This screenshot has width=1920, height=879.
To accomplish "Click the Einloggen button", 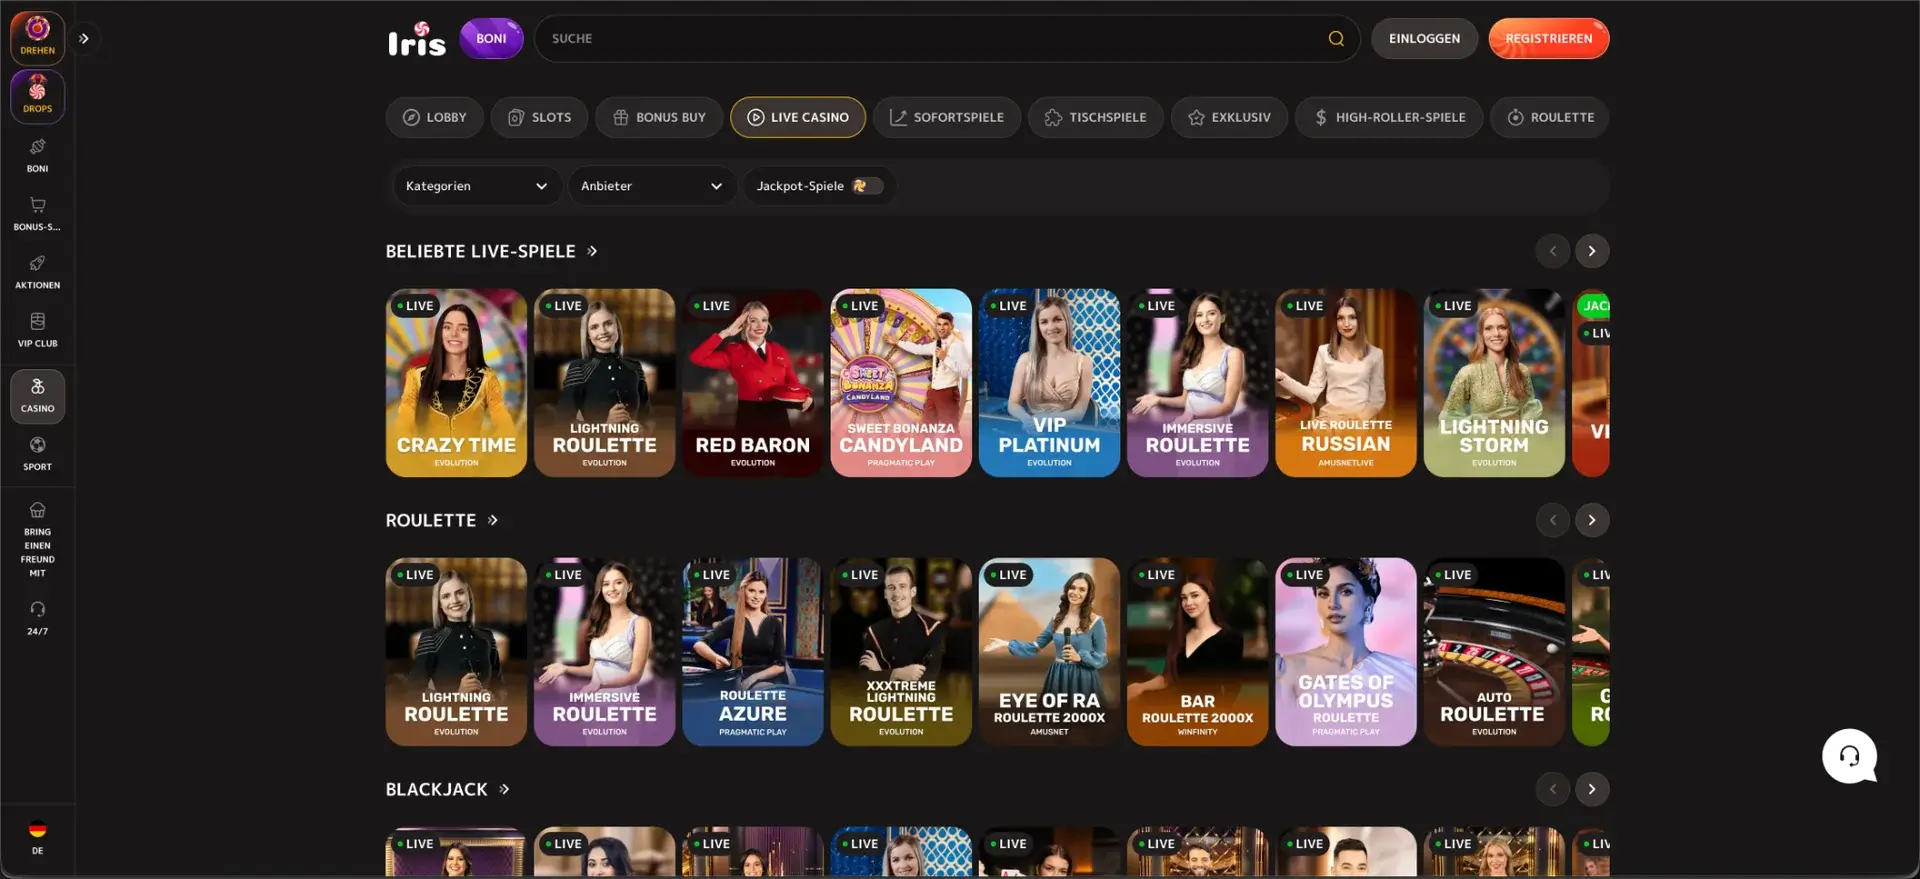I will click(1424, 39).
